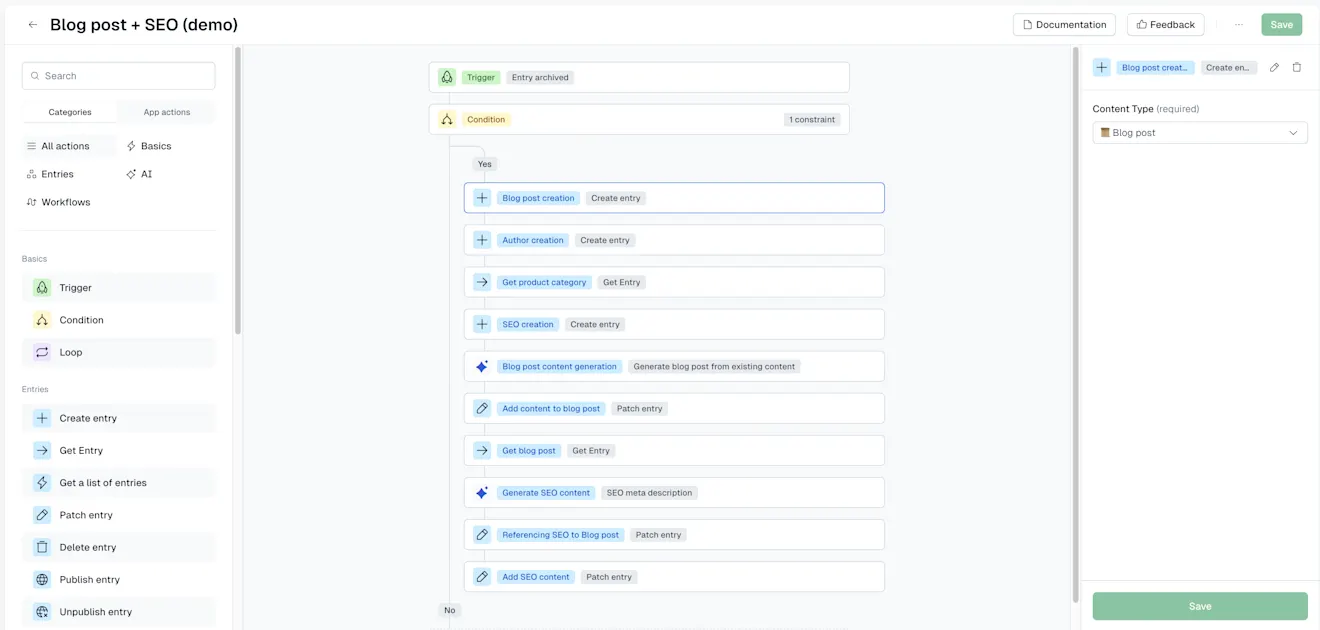Click the pencil icon on the Add SEO content step
1320x630 pixels.
pyautogui.click(x=481, y=576)
